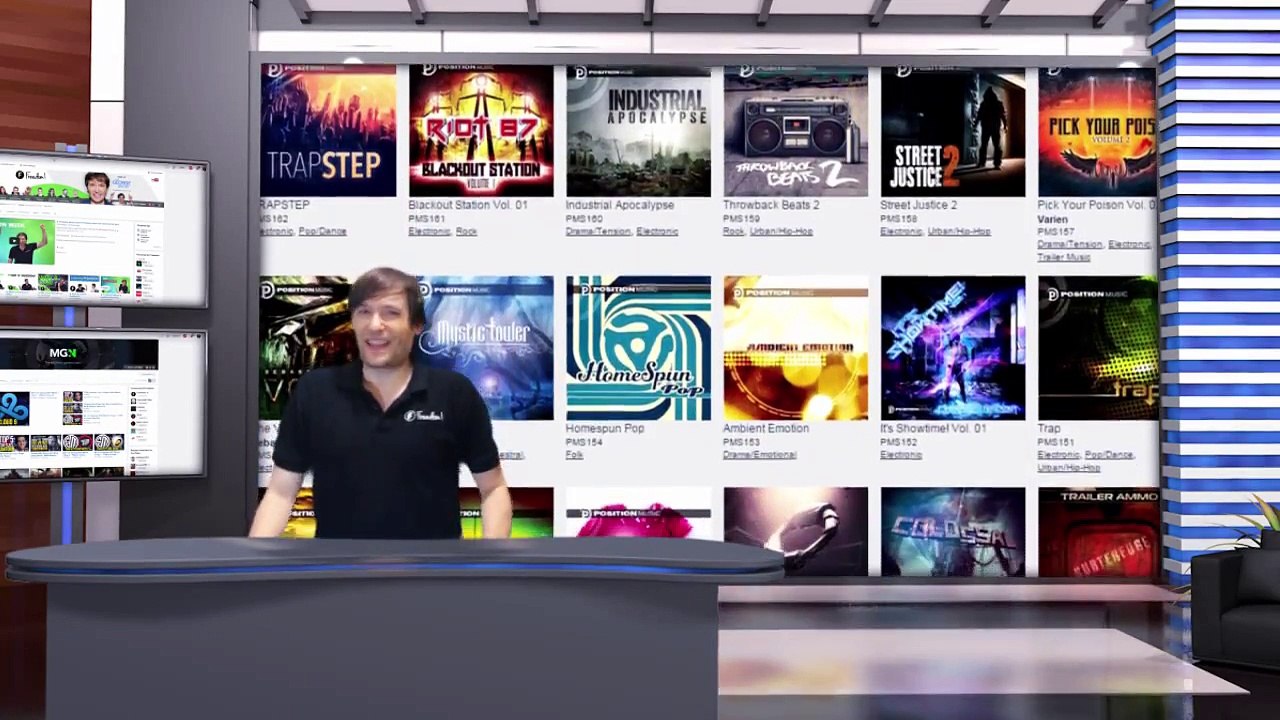The height and width of the screenshot is (720, 1280).
Task: Select the PMS154 catalog code text
Action: (584, 442)
